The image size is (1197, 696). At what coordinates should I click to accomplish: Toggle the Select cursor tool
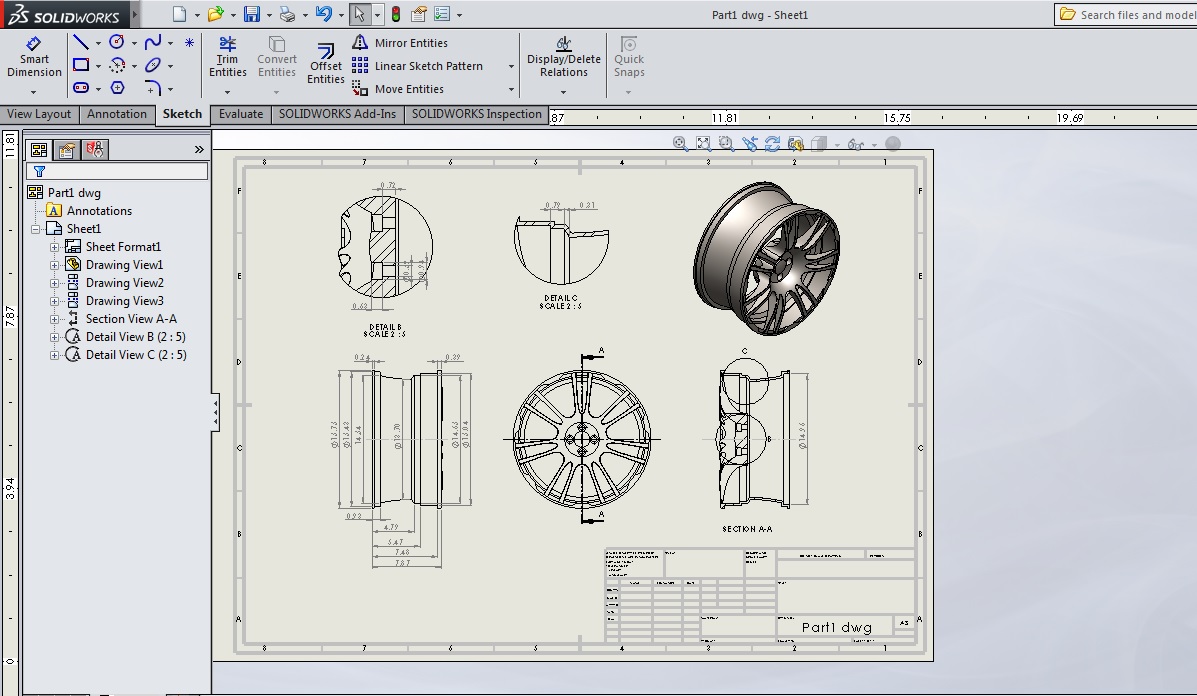pyautogui.click(x=360, y=14)
